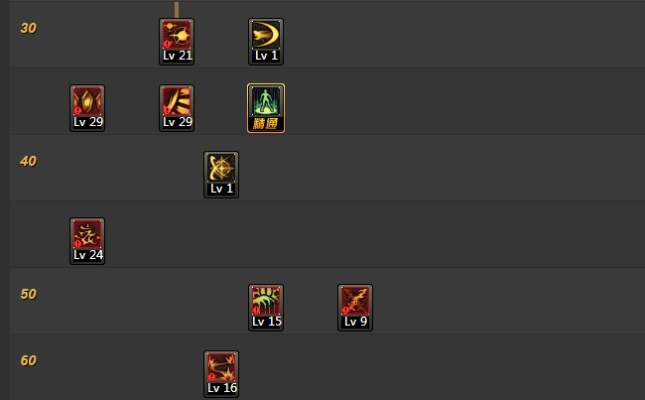Viewport: 645px width, 400px height.
Task: Click the level 30 row label
Action: tap(28, 28)
